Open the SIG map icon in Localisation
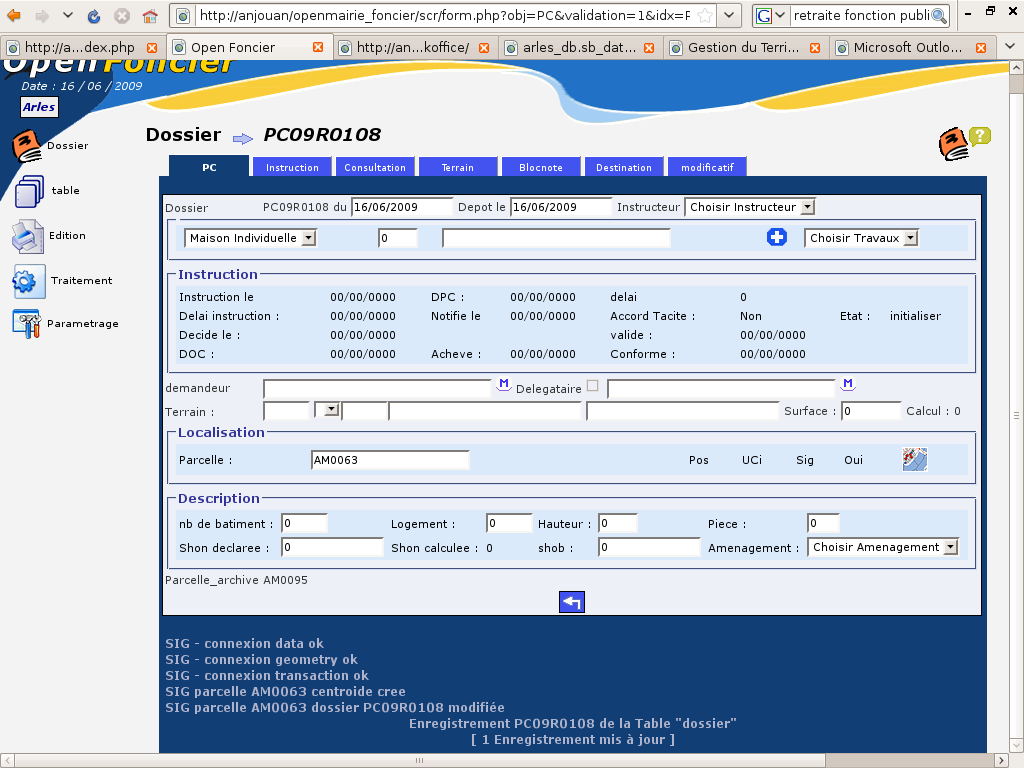 [914, 459]
